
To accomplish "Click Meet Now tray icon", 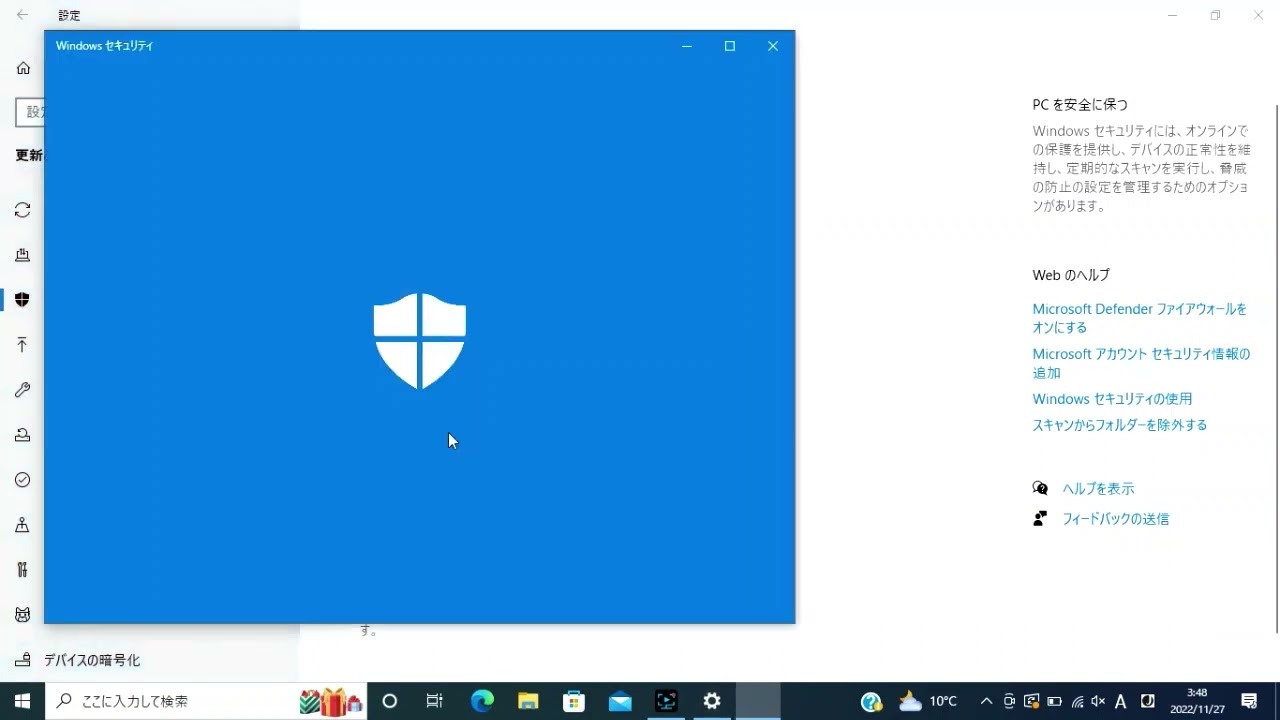I will [x=1009, y=701].
